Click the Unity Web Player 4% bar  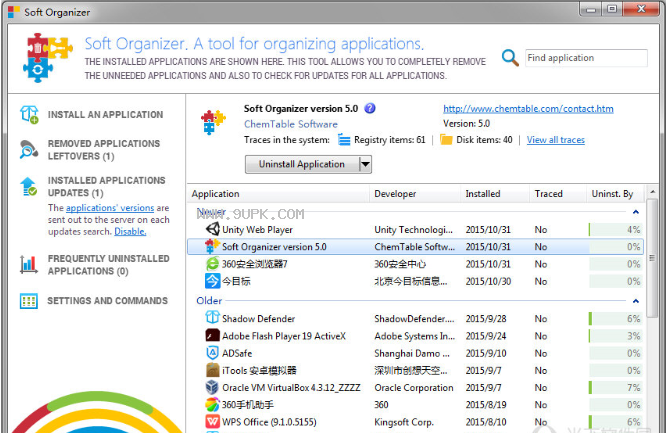click(x=615, y=229)
